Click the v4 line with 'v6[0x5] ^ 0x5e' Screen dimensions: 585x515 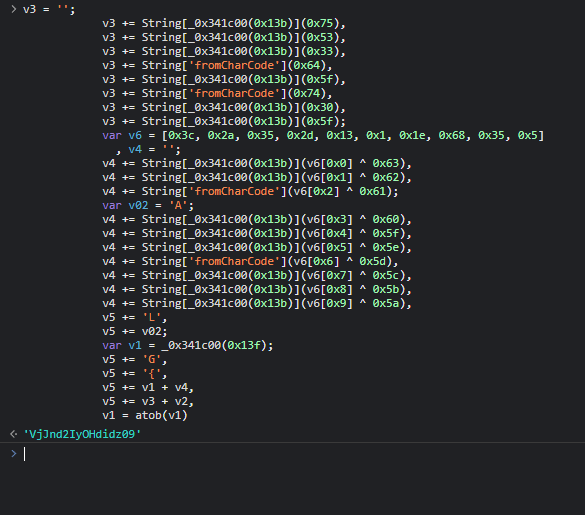click(257, 247)
